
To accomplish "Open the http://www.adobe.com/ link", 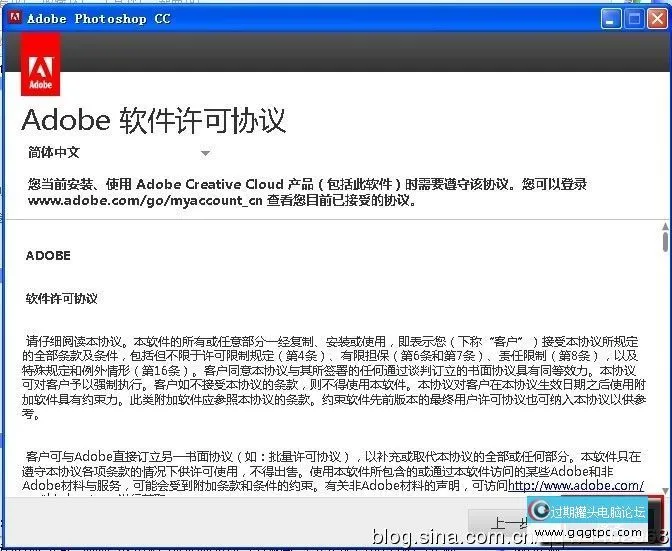I will click(575, 487).
